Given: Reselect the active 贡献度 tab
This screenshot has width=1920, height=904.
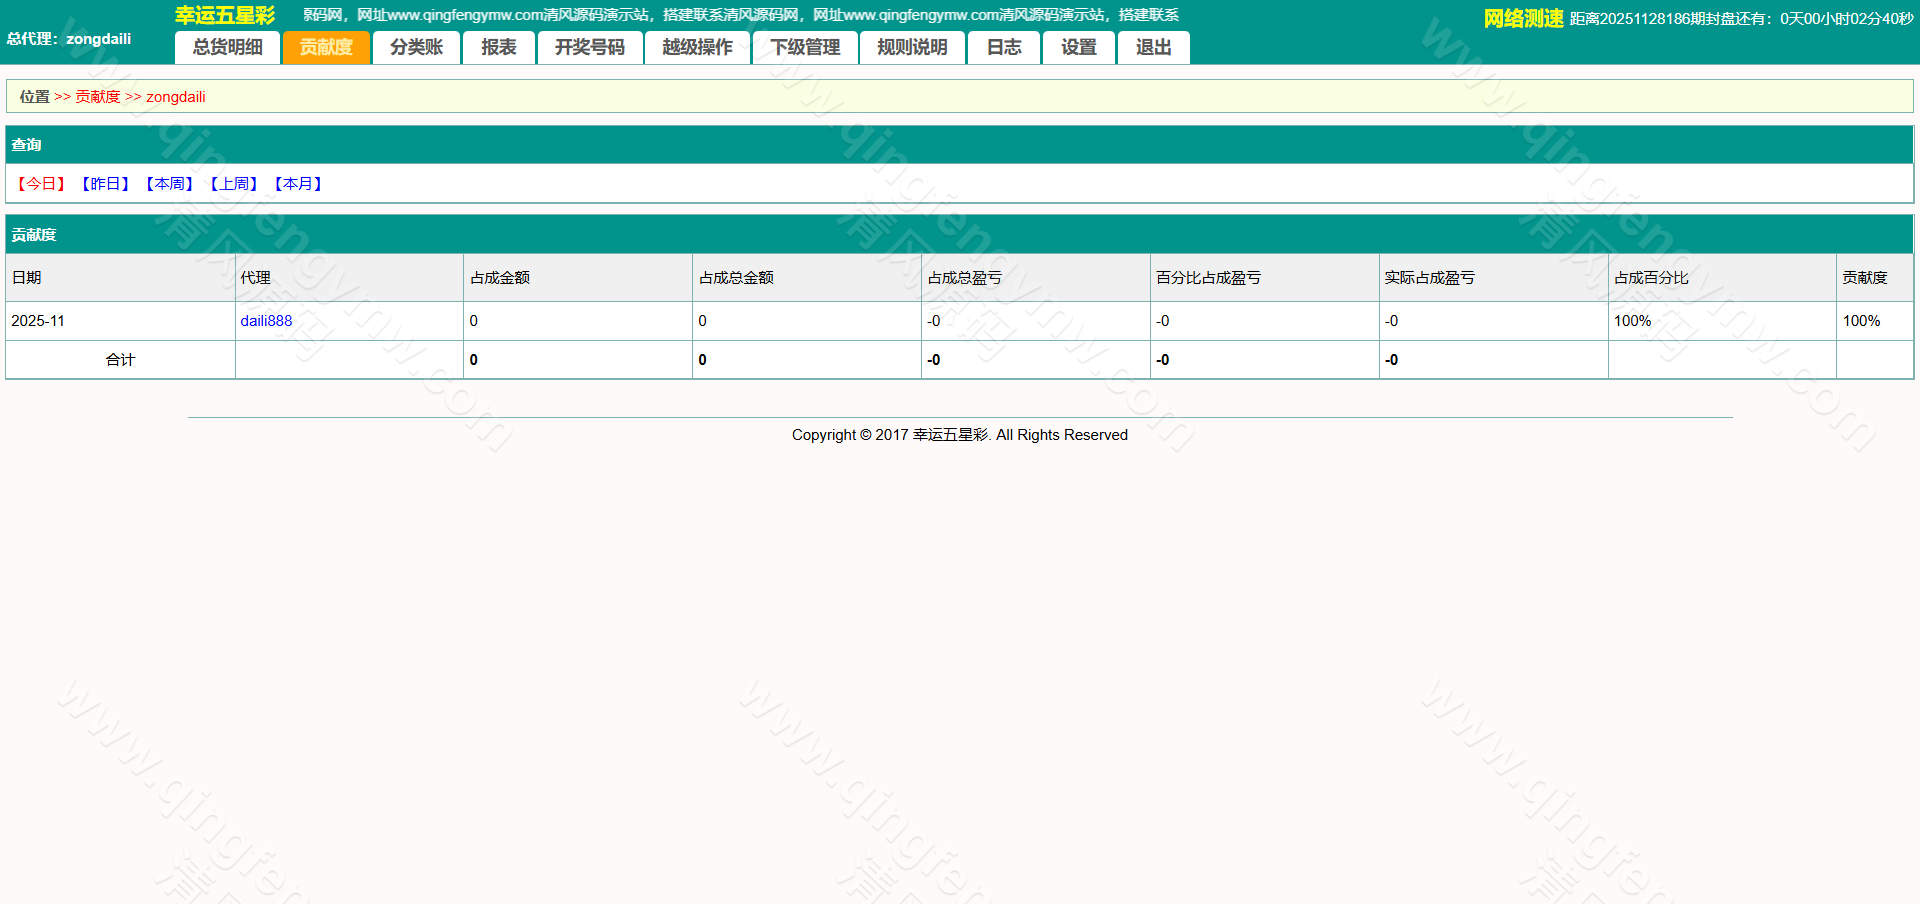Looking at the screenshot, I should pos(326,47).
